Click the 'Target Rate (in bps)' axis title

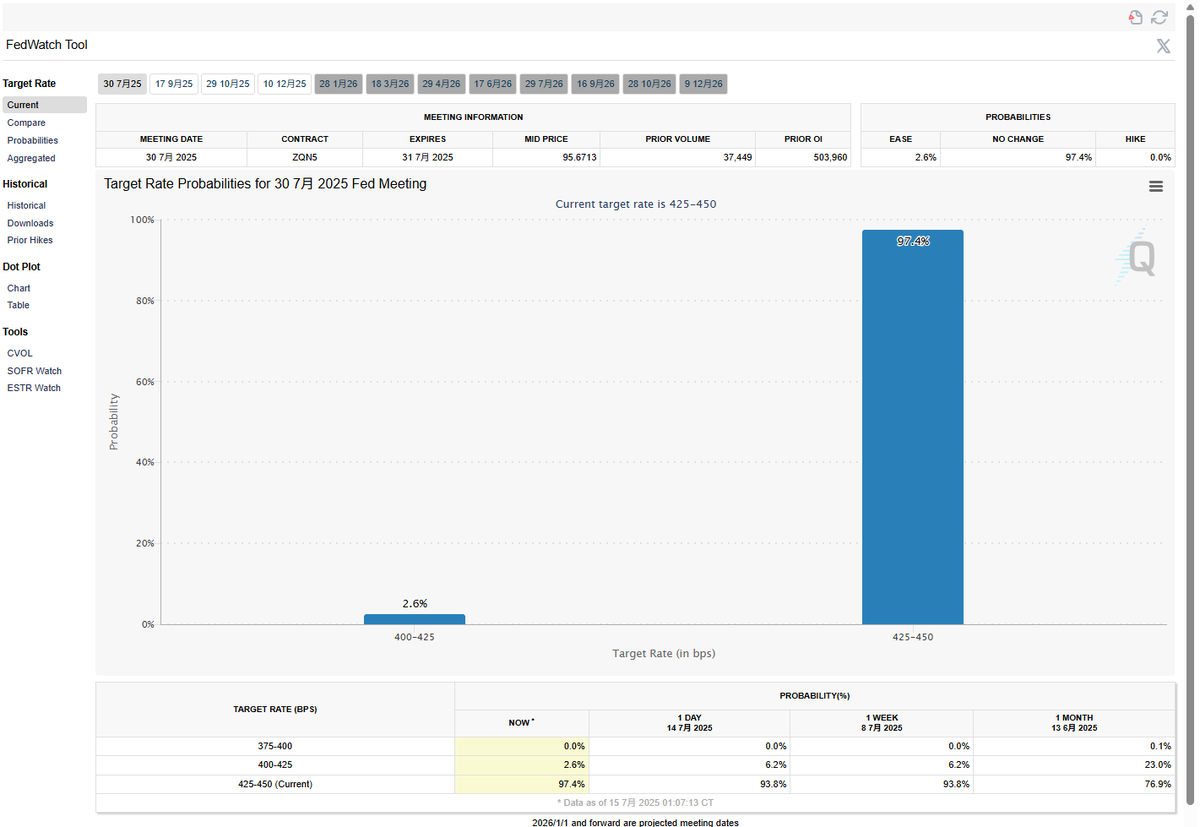pyautogui.click(x=664, y=653)
